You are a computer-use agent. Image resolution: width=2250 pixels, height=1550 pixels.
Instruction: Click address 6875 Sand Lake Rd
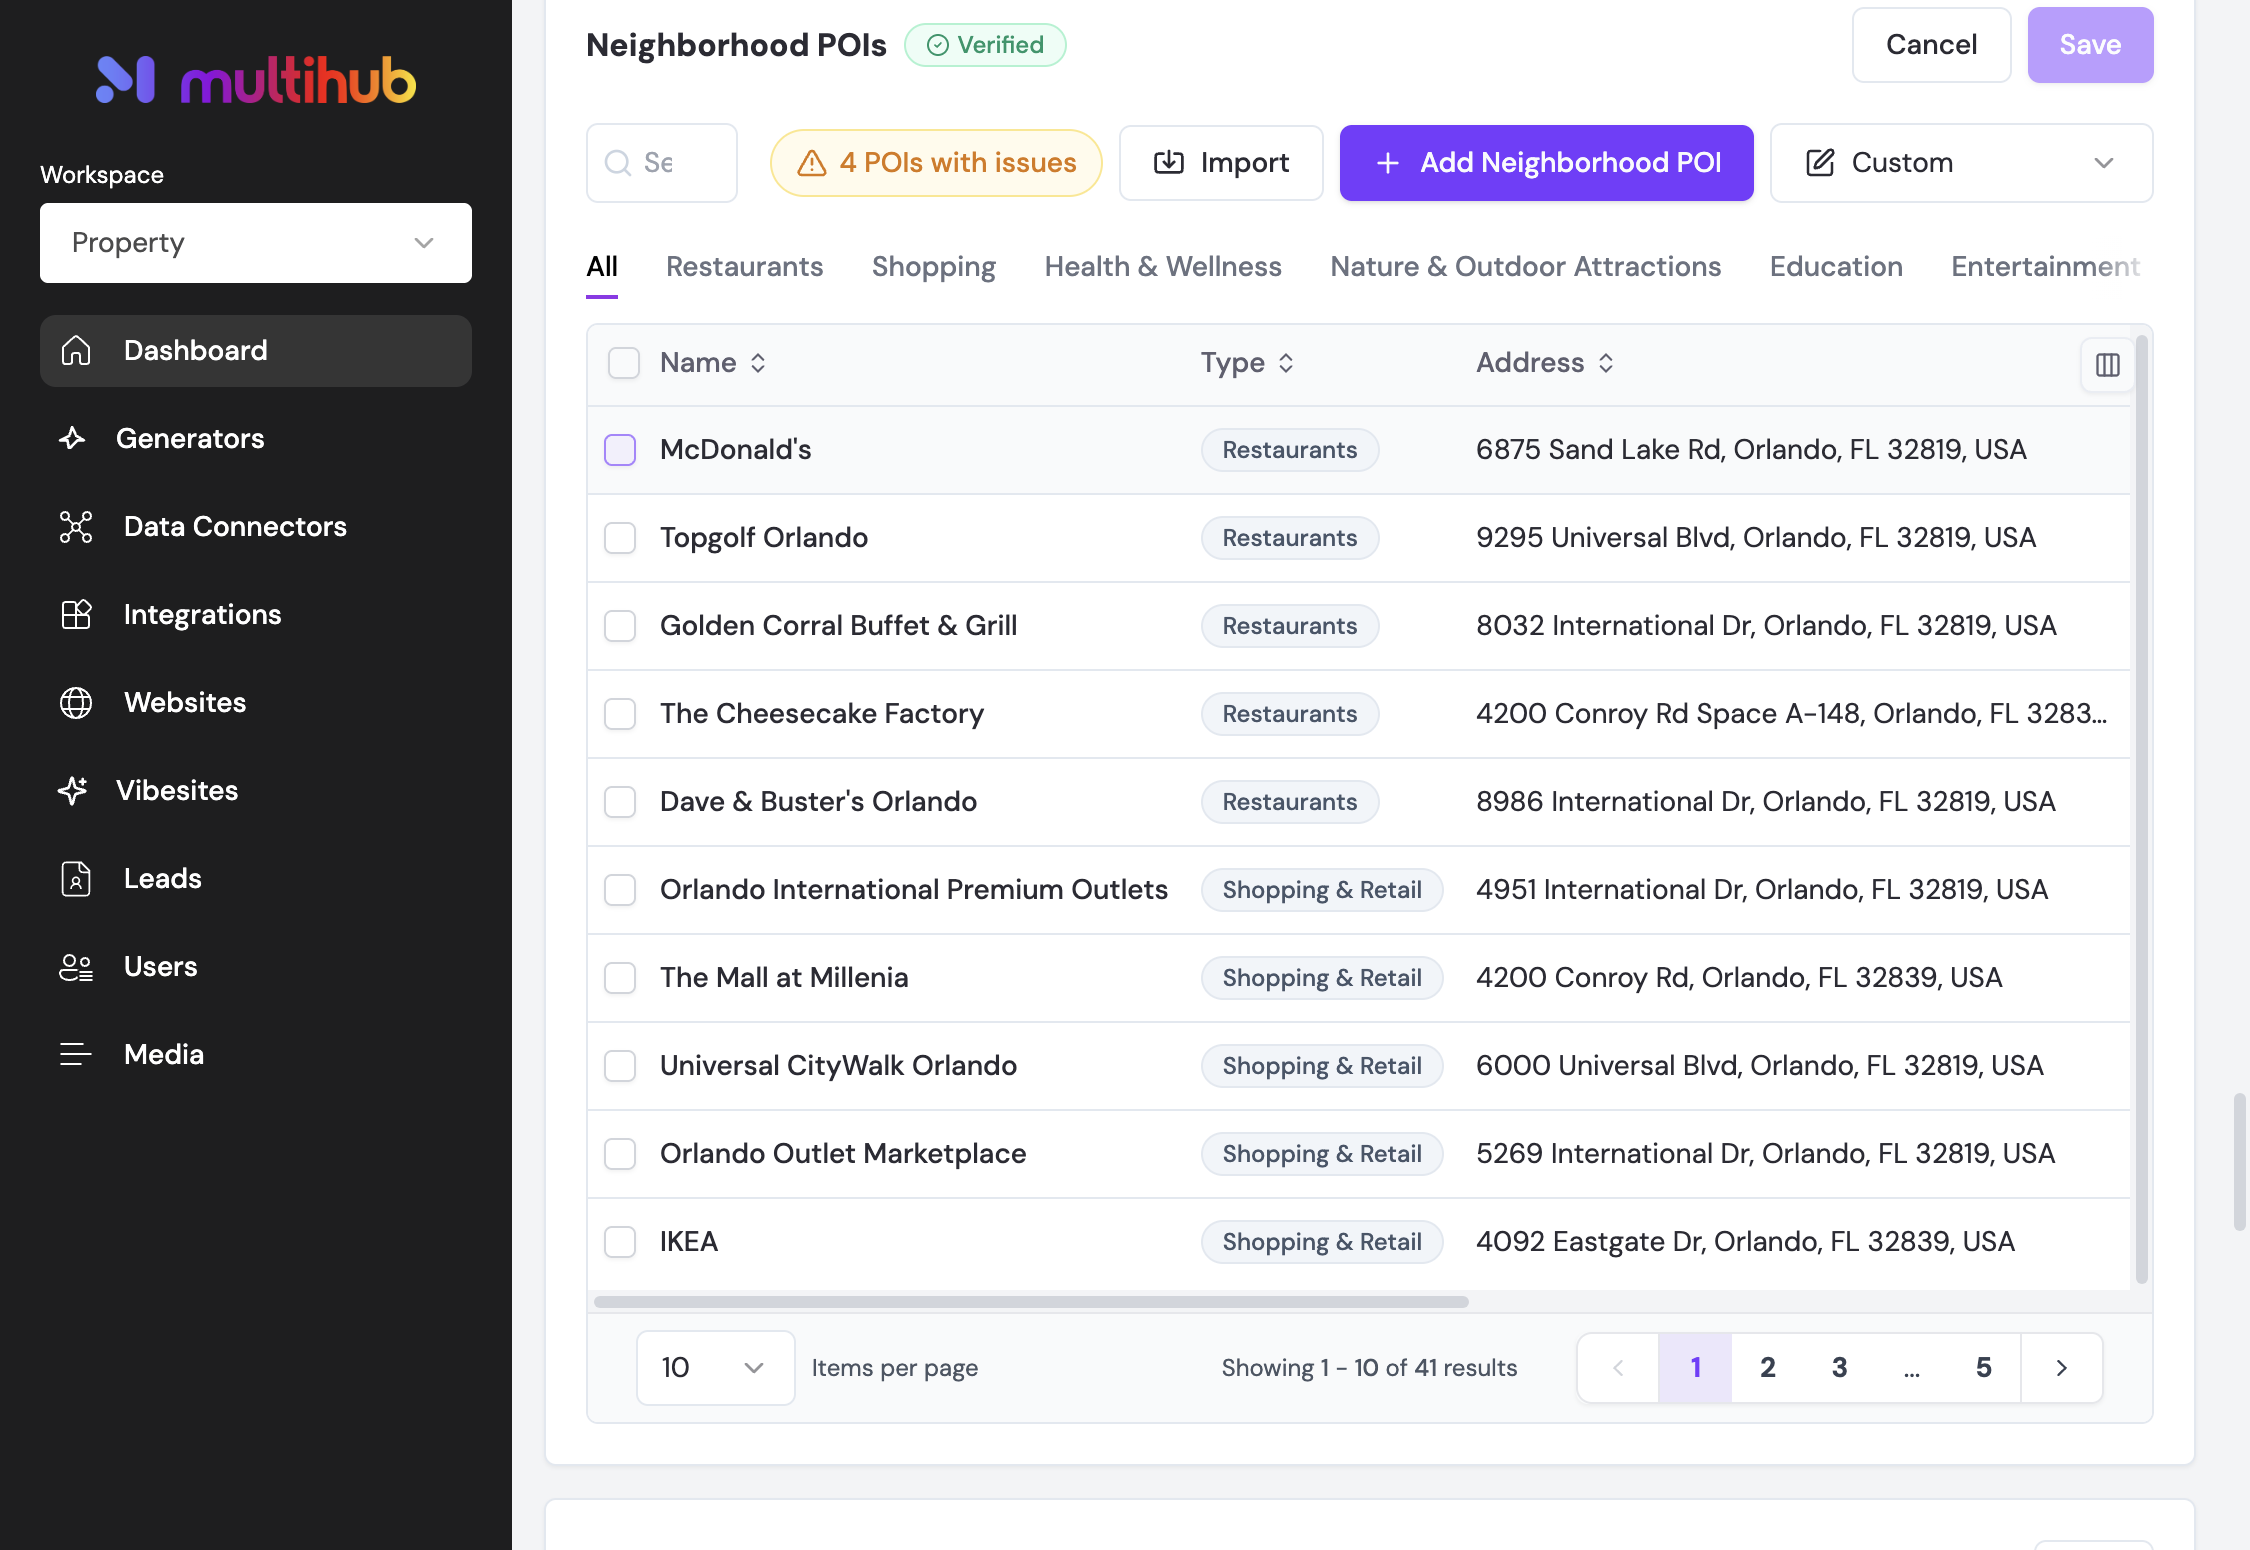pos(1751,450)
